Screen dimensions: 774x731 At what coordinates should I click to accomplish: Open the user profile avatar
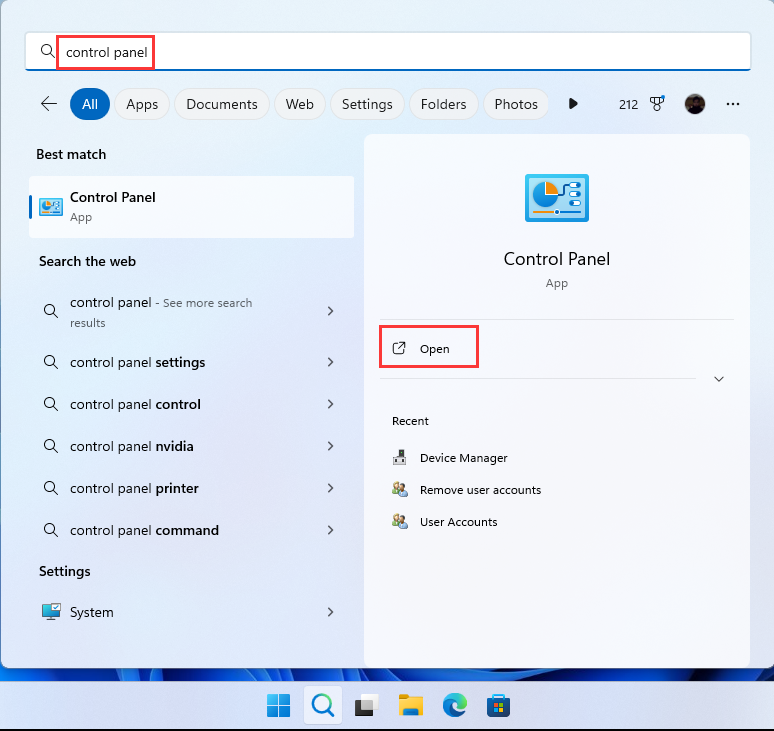coord(695,104)
